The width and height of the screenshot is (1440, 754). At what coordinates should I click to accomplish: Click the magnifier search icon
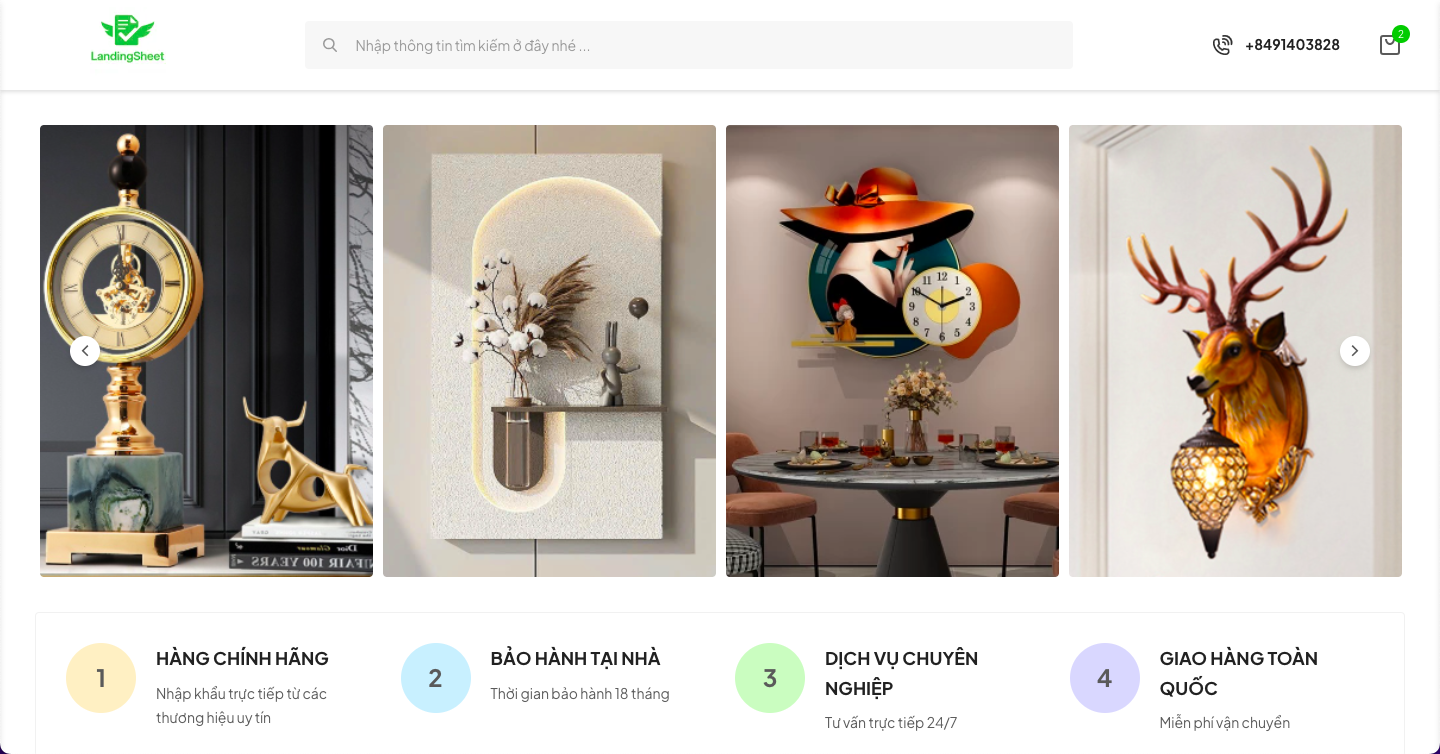coord(330,45)
